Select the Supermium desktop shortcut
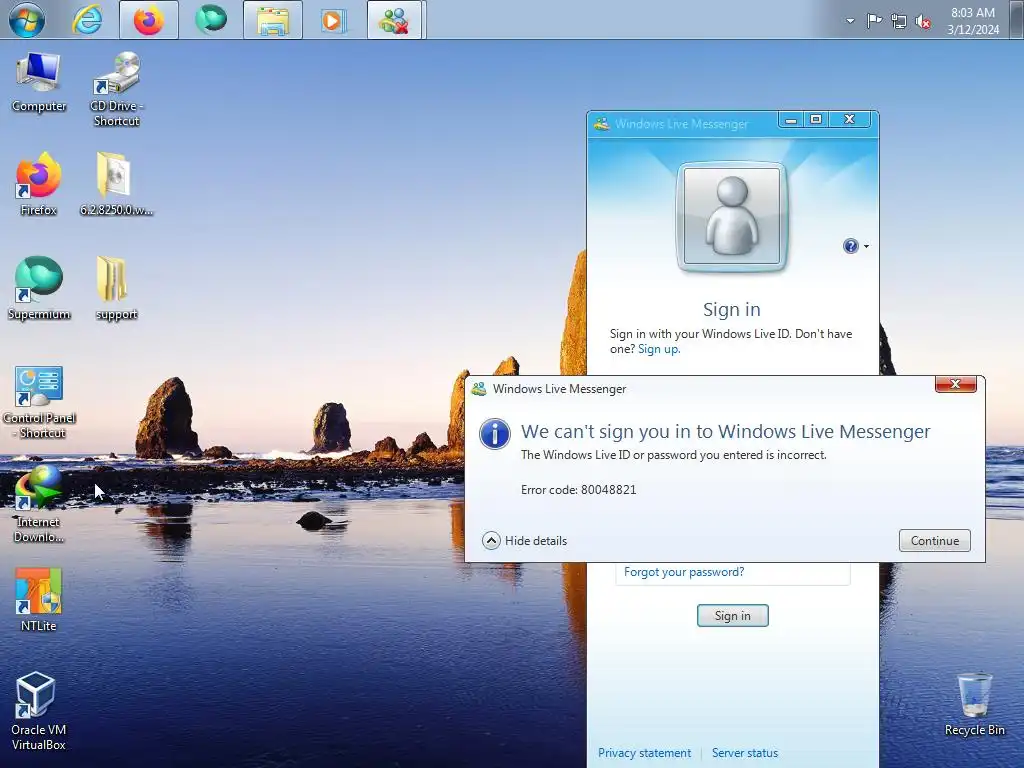The image size is (1024, 768). tap(39, 288)
